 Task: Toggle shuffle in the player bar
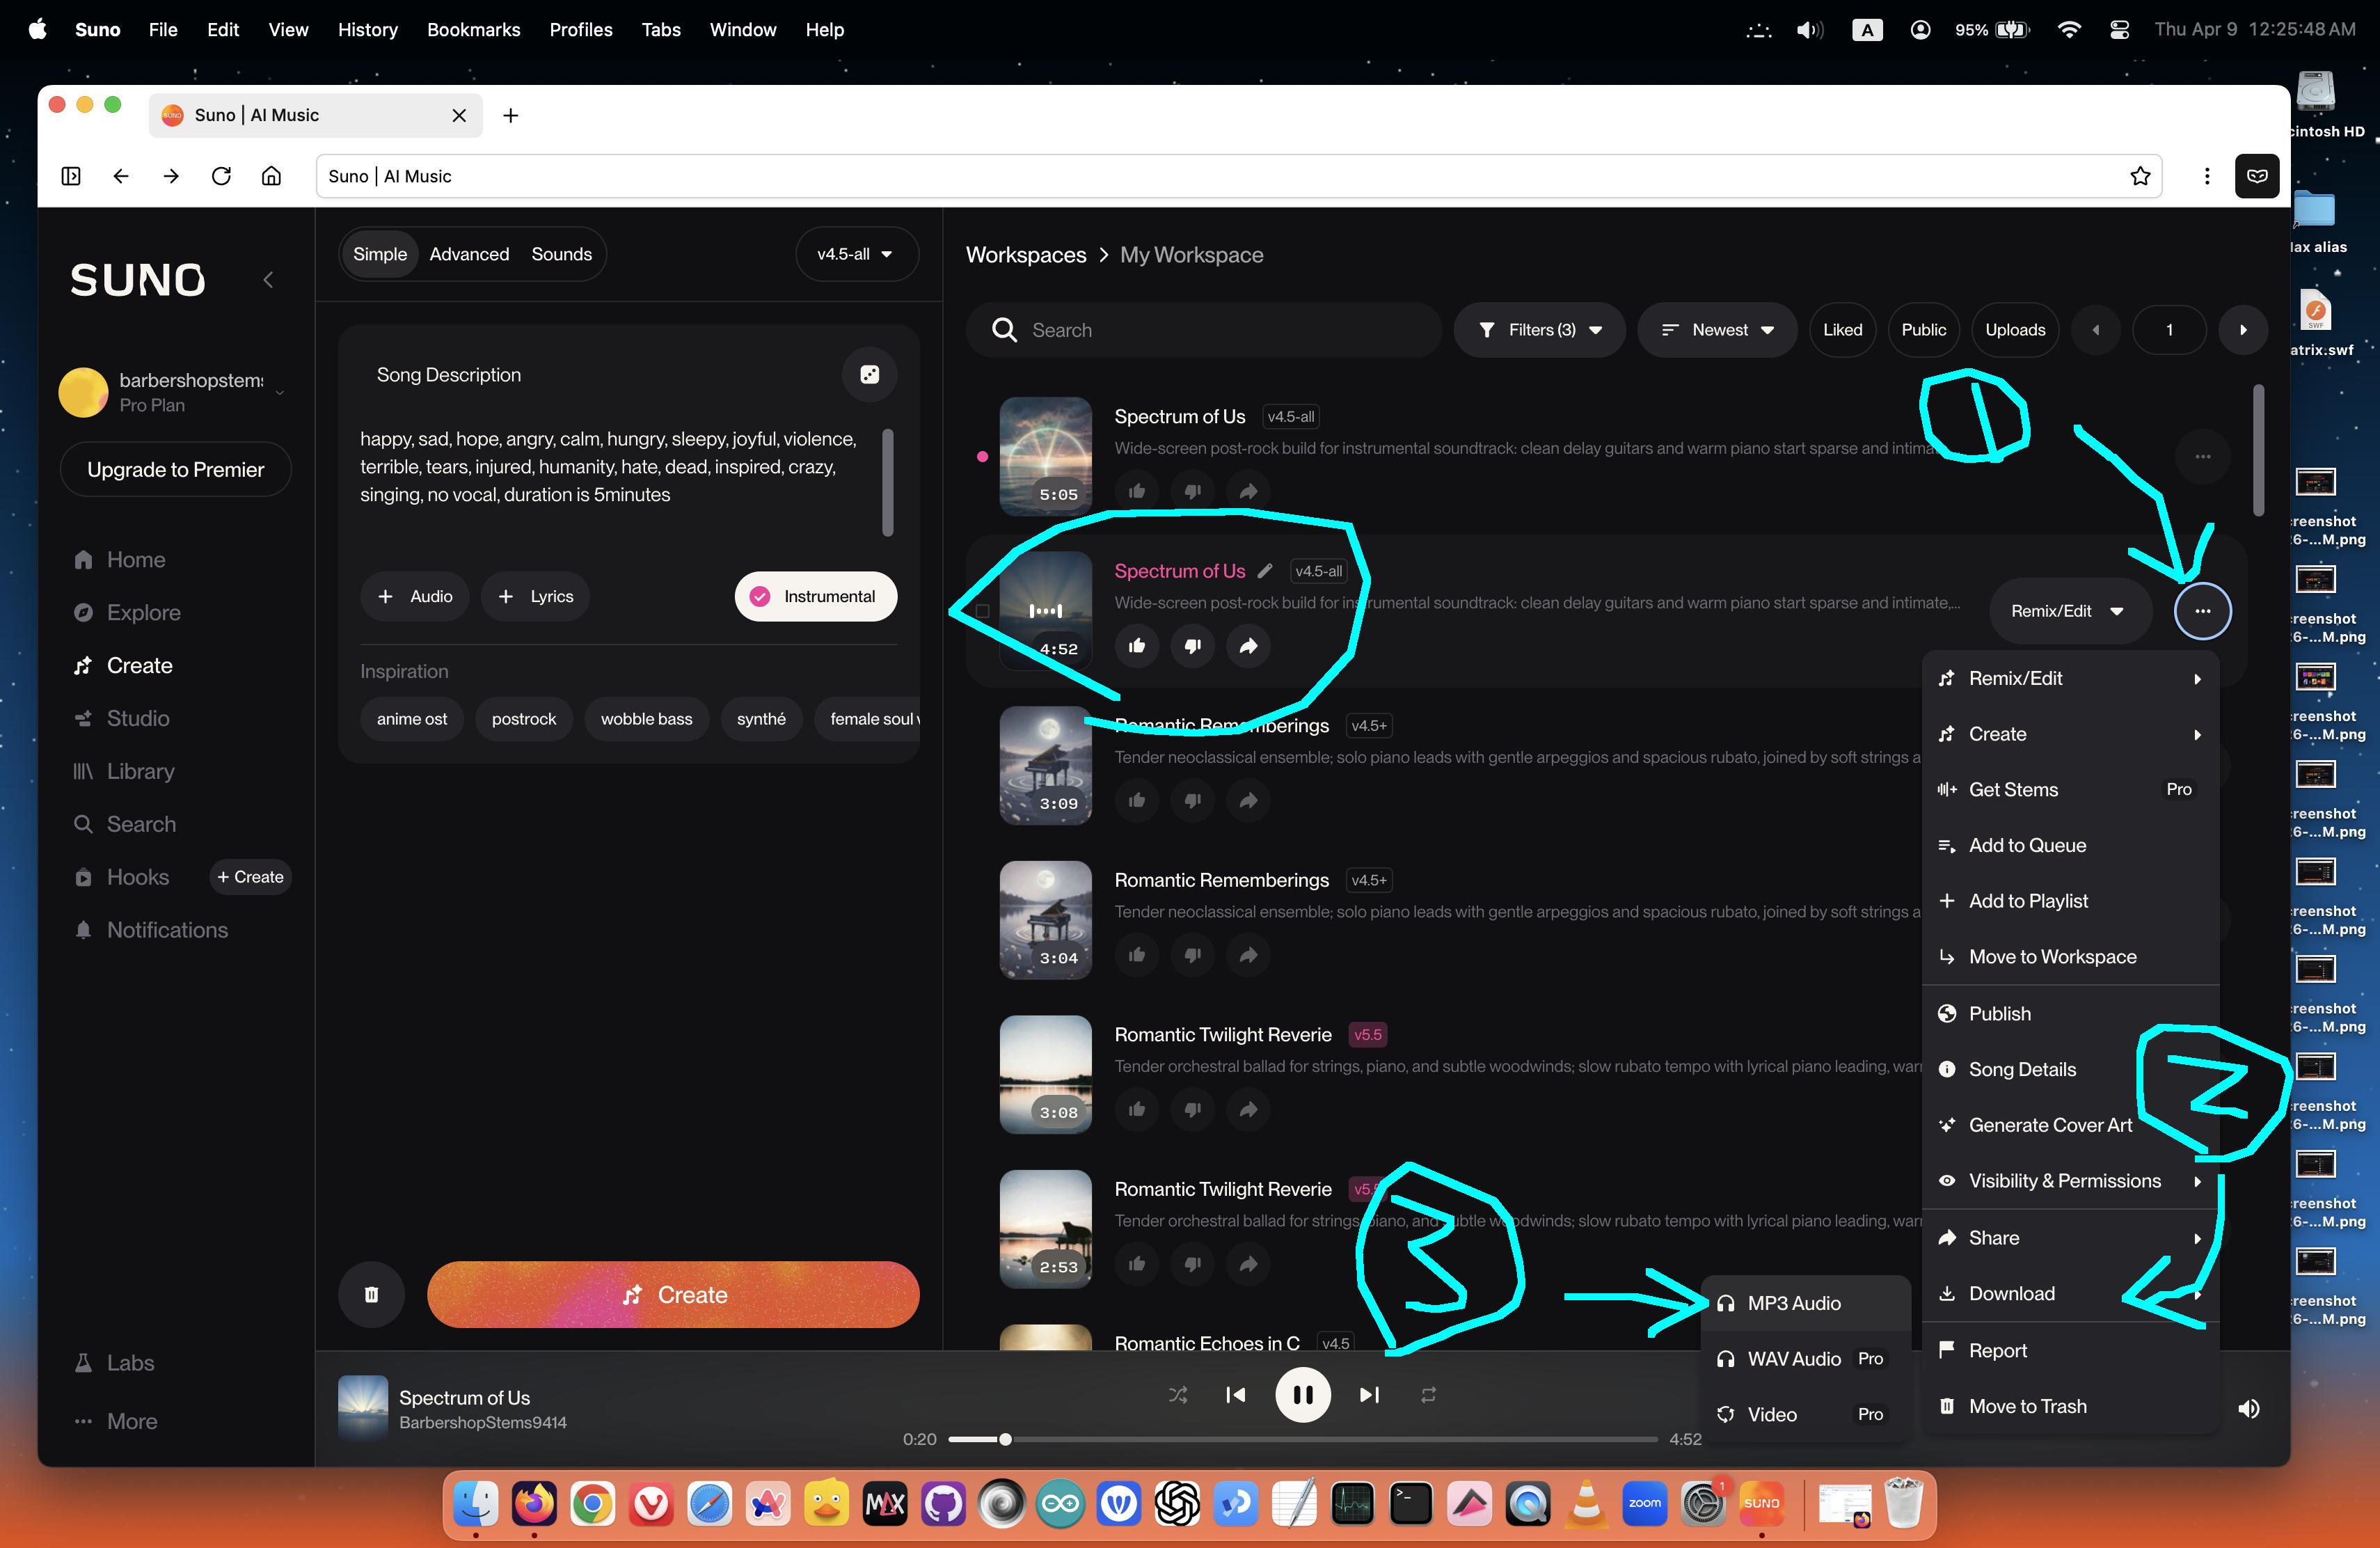(1178, 1394)
